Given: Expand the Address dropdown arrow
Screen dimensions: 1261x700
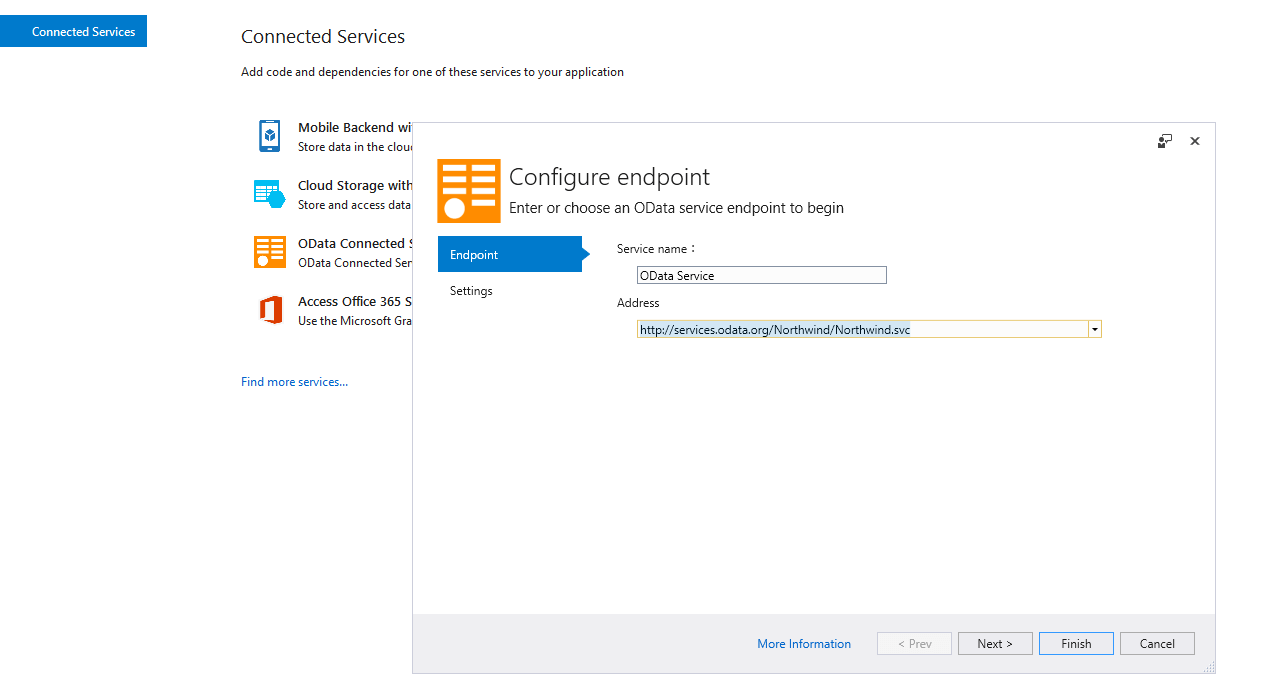Looking at the screenshot, I should coord(1095,329).
